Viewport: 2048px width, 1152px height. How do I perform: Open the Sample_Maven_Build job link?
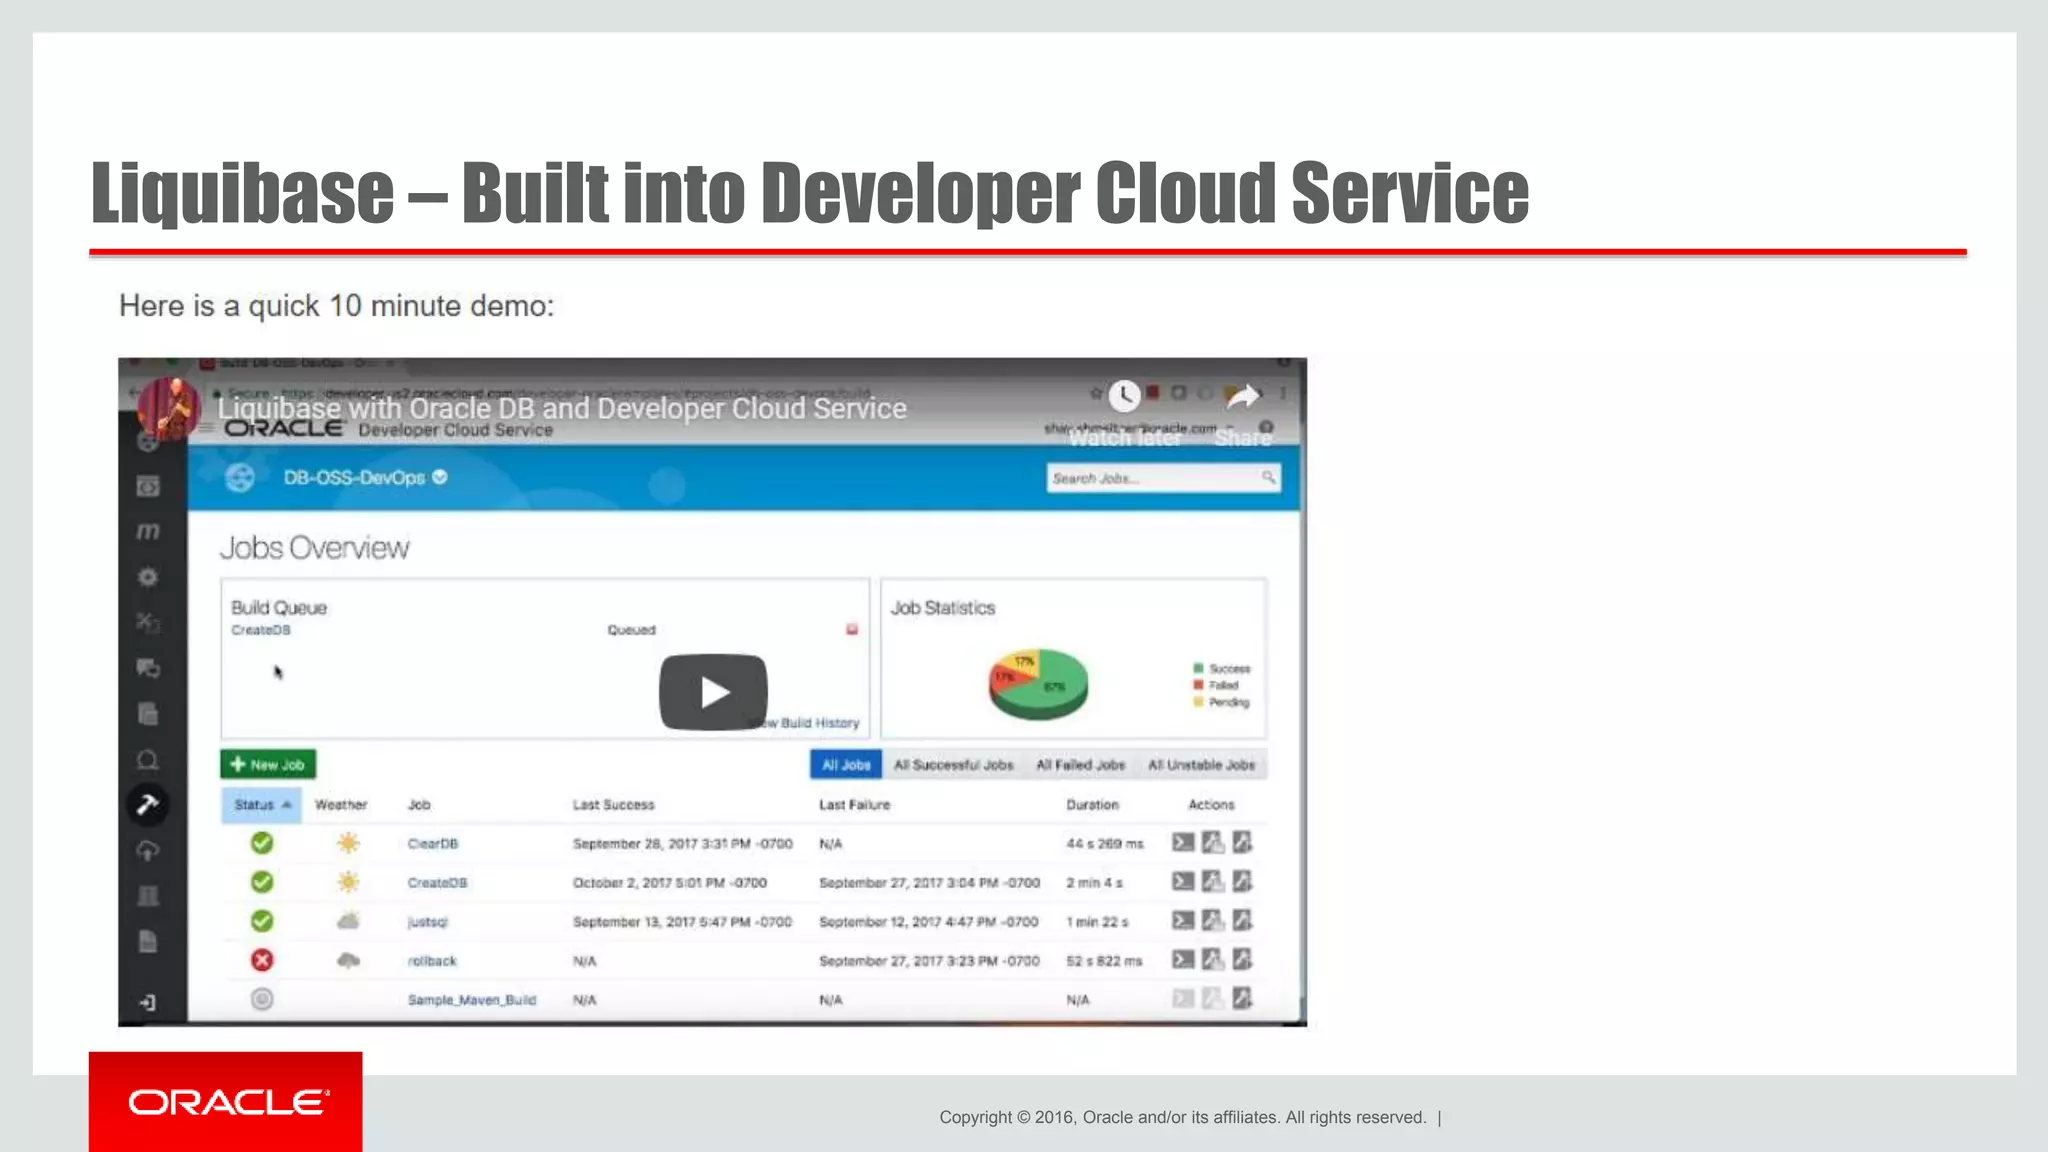coord(472,999)
